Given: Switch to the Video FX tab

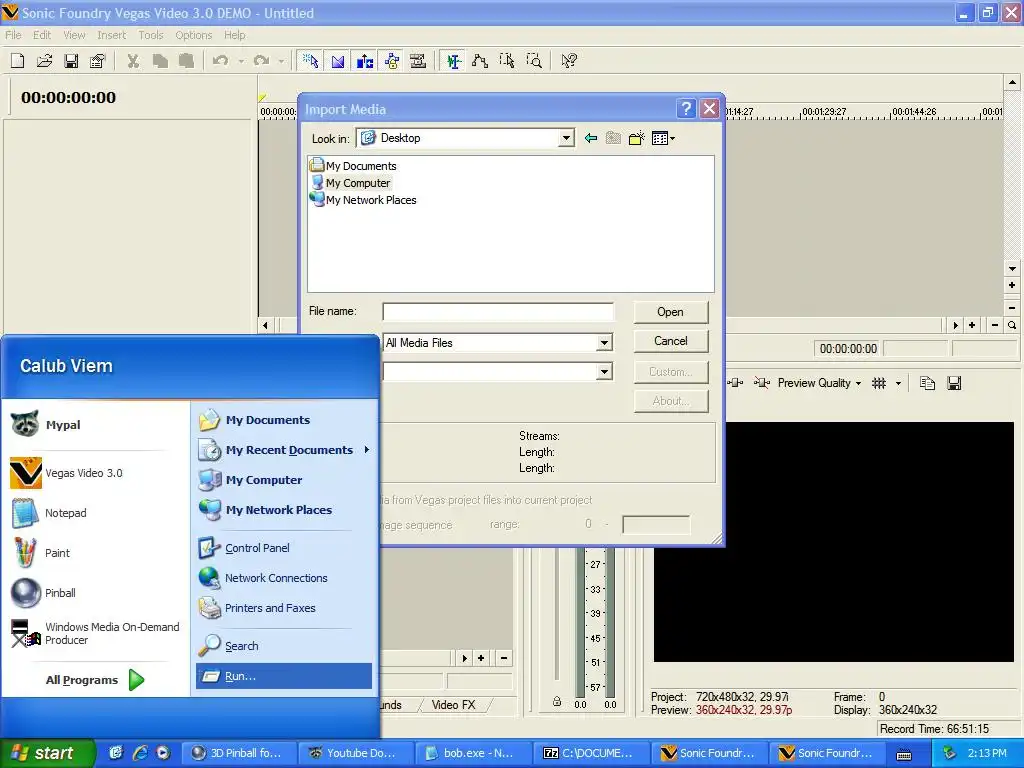Looking at the screenshot, I should pyautogui.click(x=453, y=705).
